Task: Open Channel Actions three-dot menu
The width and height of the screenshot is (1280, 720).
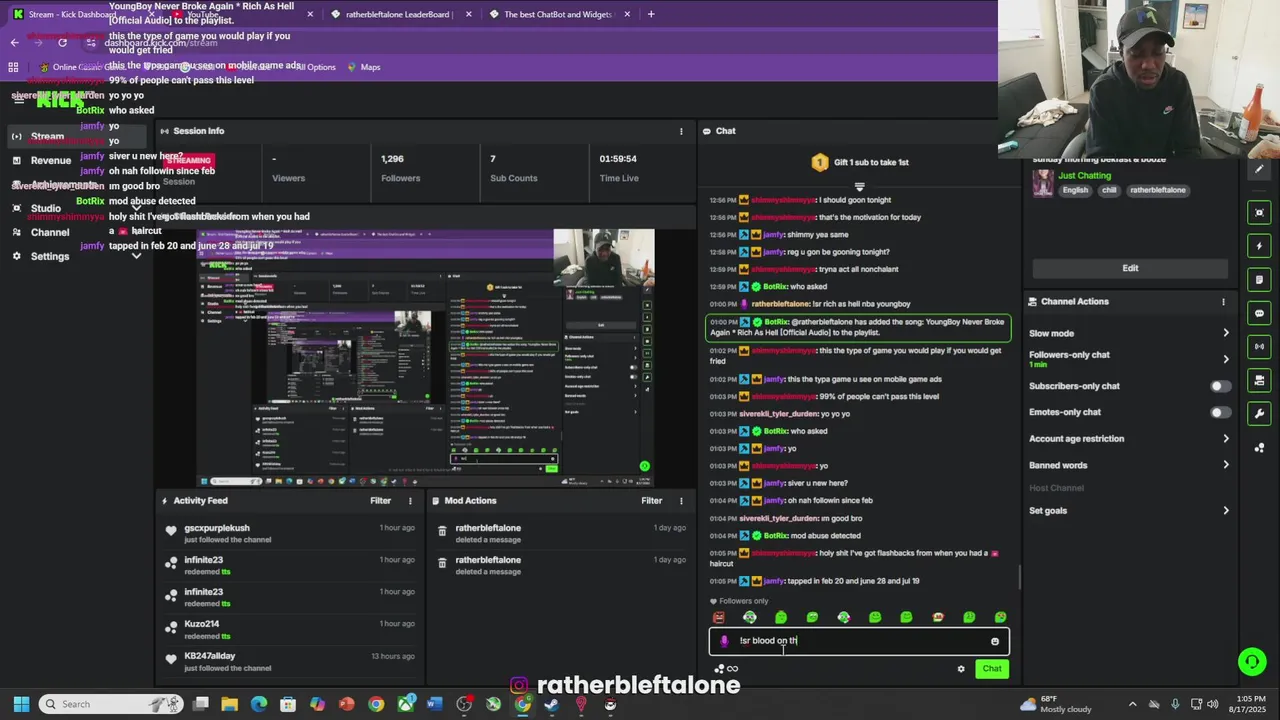Action: (1222, 301)
